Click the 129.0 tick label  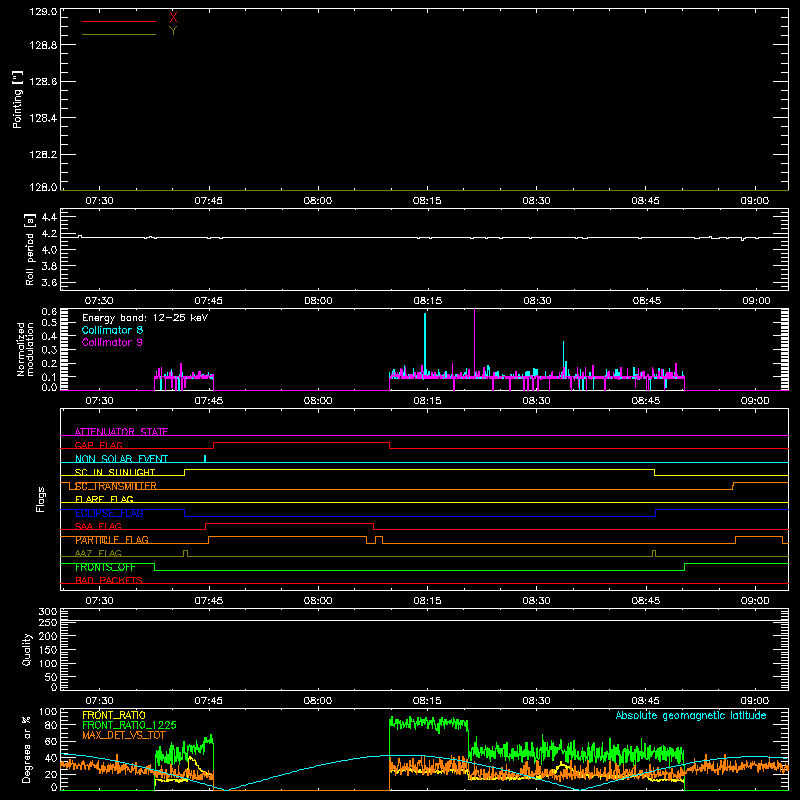(x=43, y=11)
